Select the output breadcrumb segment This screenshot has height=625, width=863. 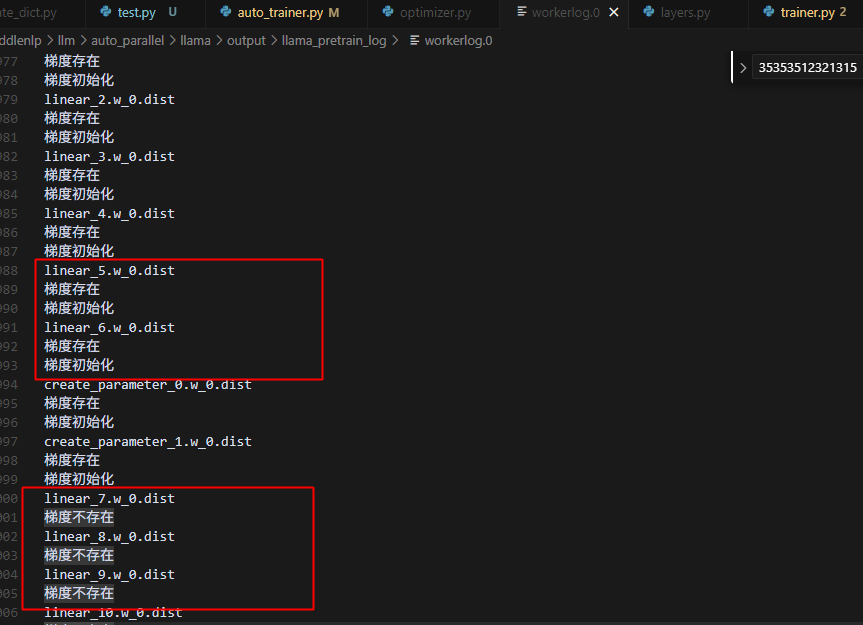246,41
